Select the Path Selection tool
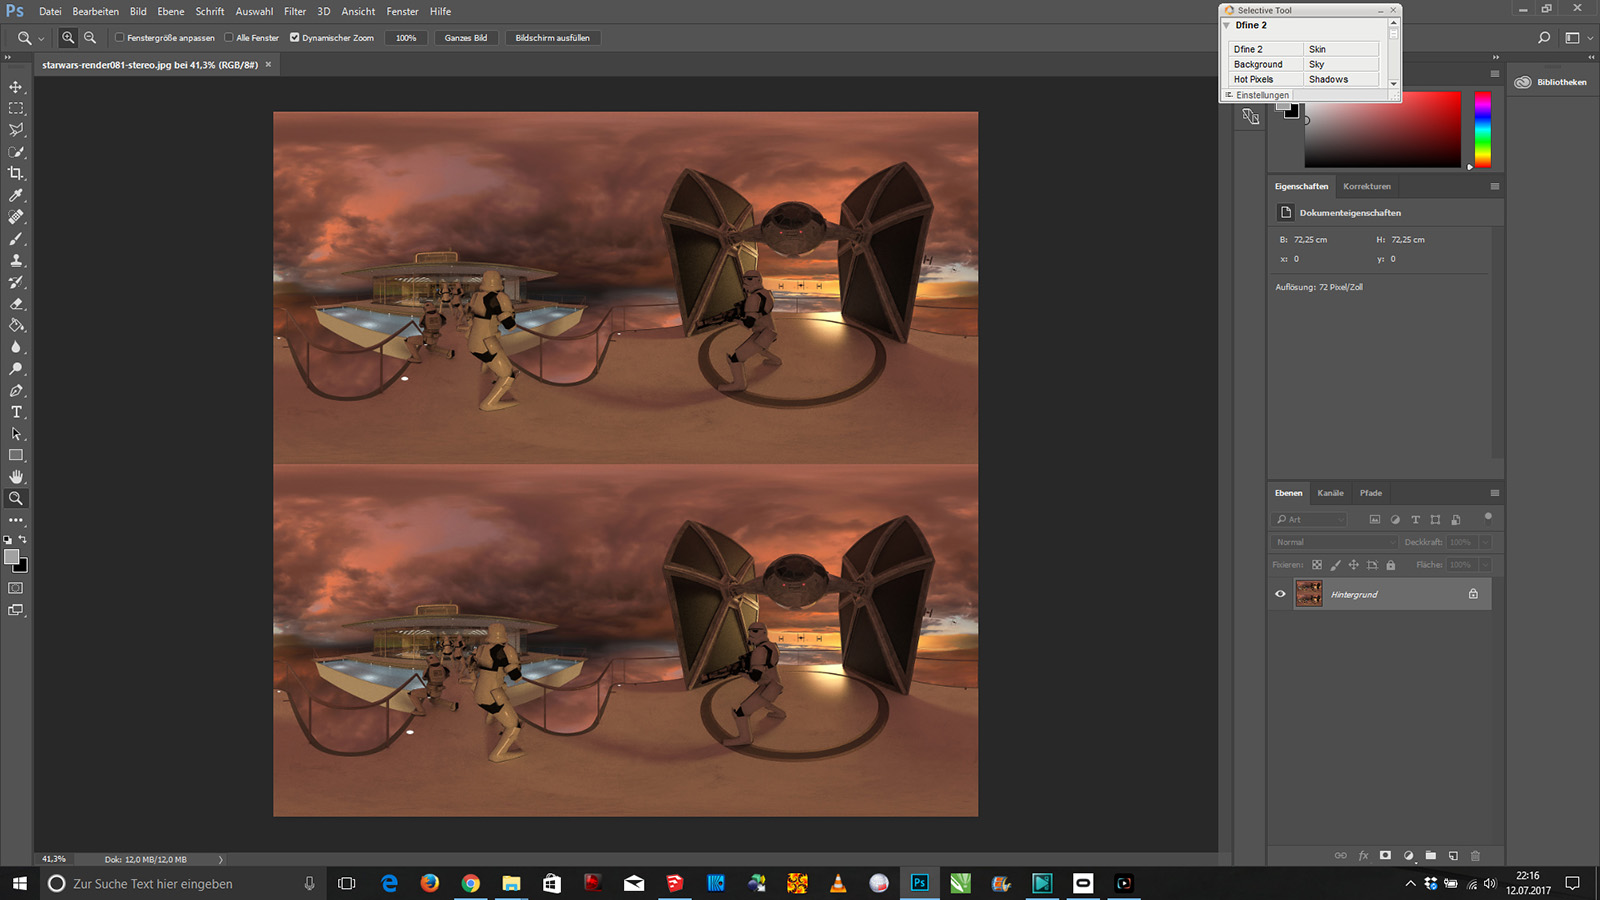Viewport: 1600px width, 900px height. pos(16,434)
